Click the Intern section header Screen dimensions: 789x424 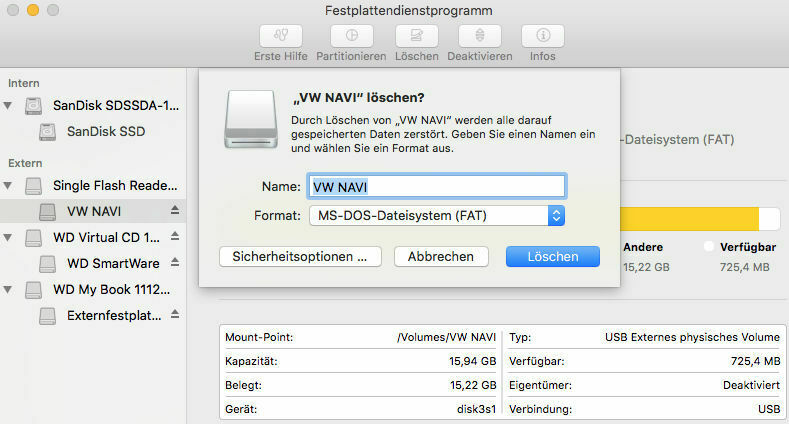tap(24, 83)
